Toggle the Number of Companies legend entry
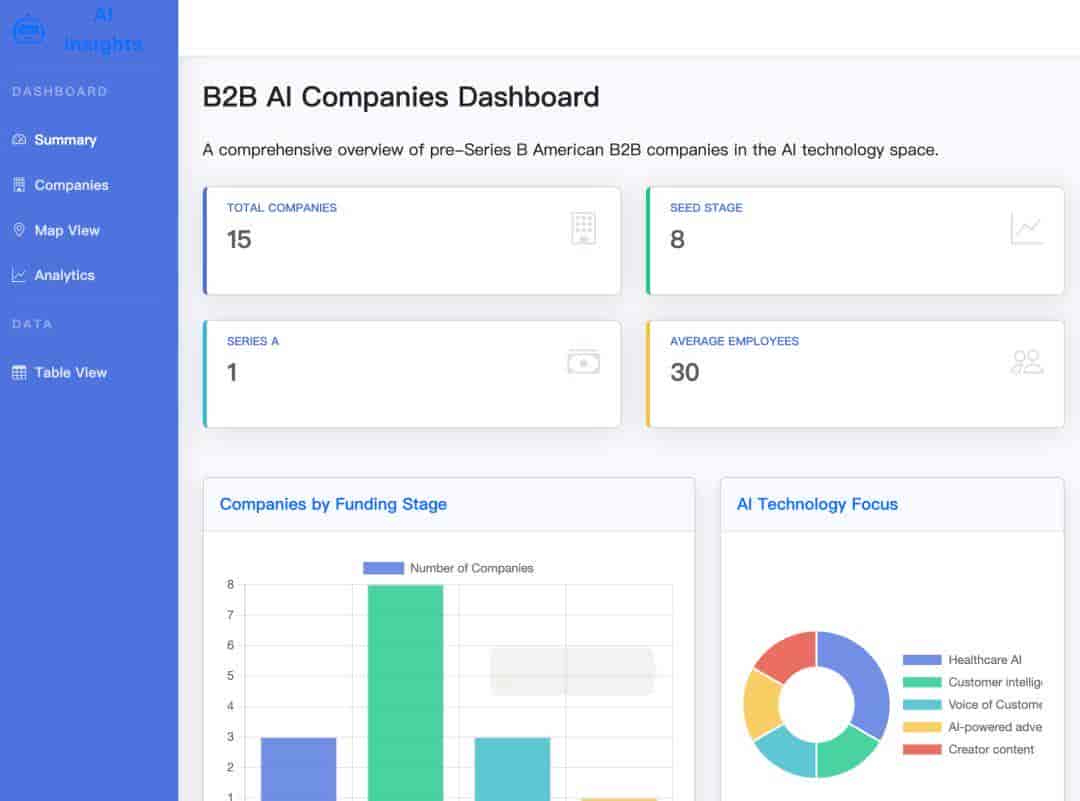 pyautogui.click(x=448, y=568)
